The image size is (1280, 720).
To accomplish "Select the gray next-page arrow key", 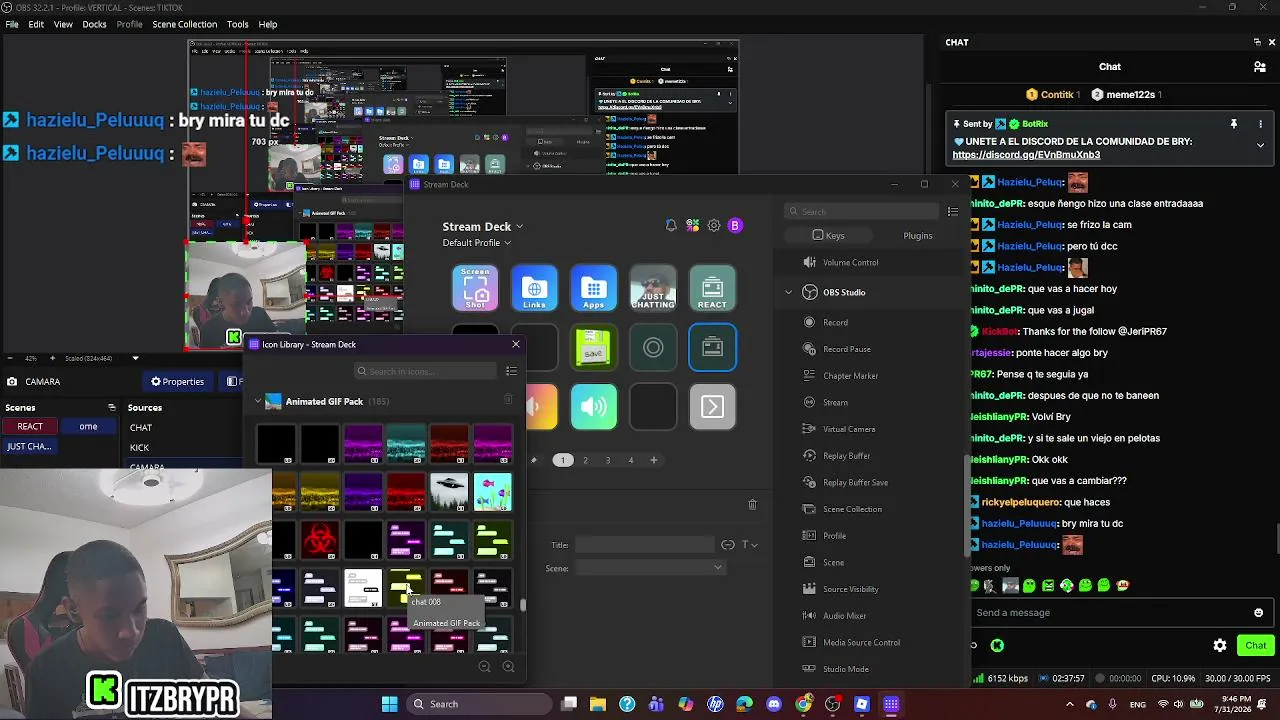I will coord(712,406).
